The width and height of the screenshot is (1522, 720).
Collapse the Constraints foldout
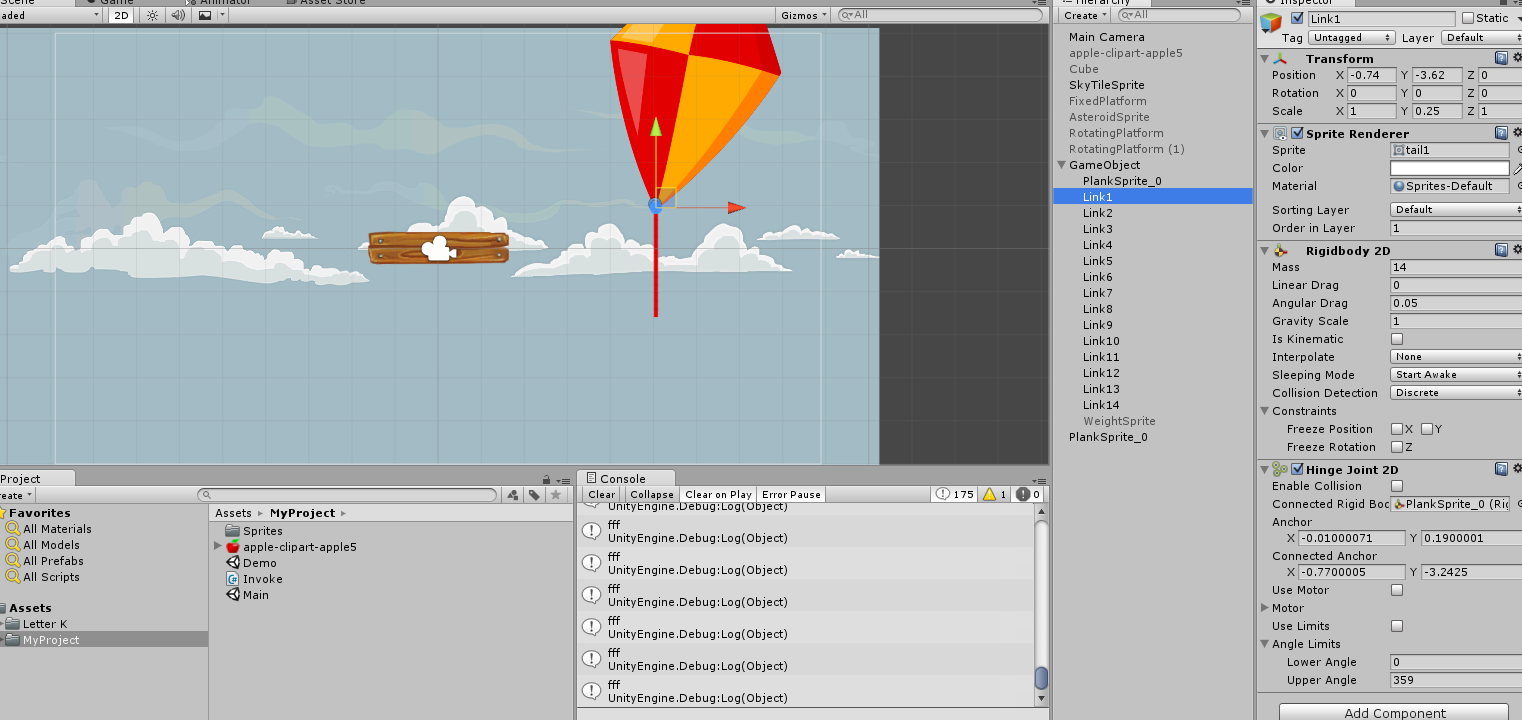1265,411
